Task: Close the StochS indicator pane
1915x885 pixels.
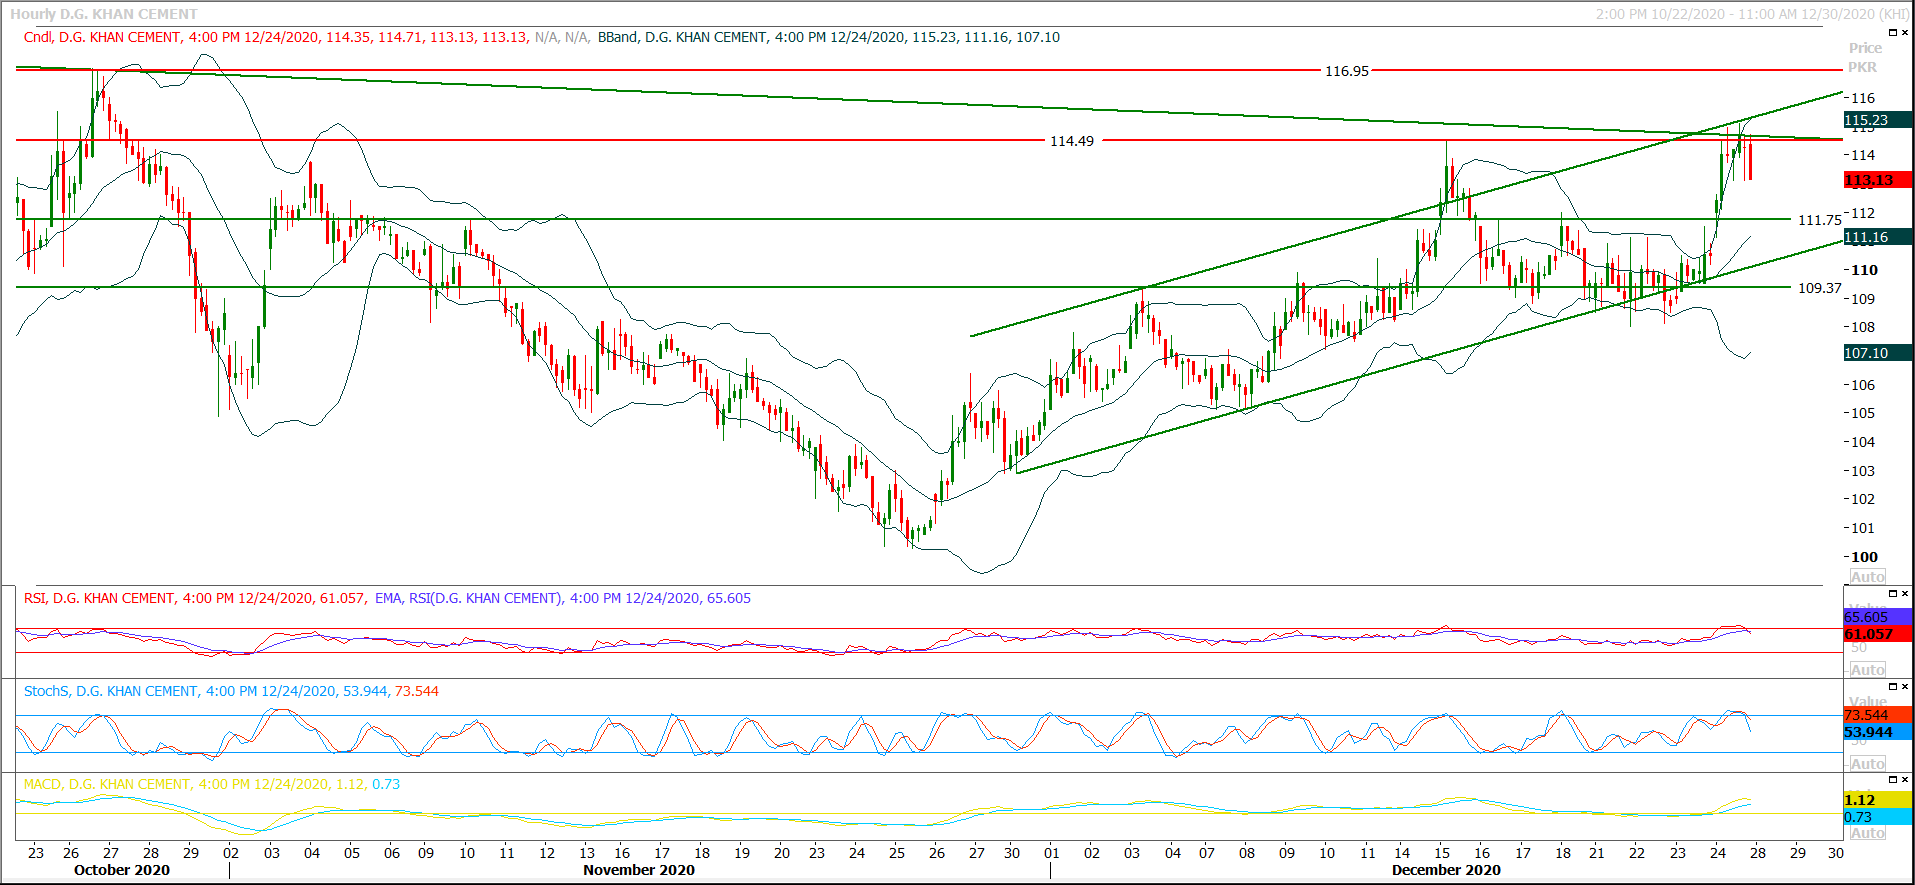Action: 1904,687
